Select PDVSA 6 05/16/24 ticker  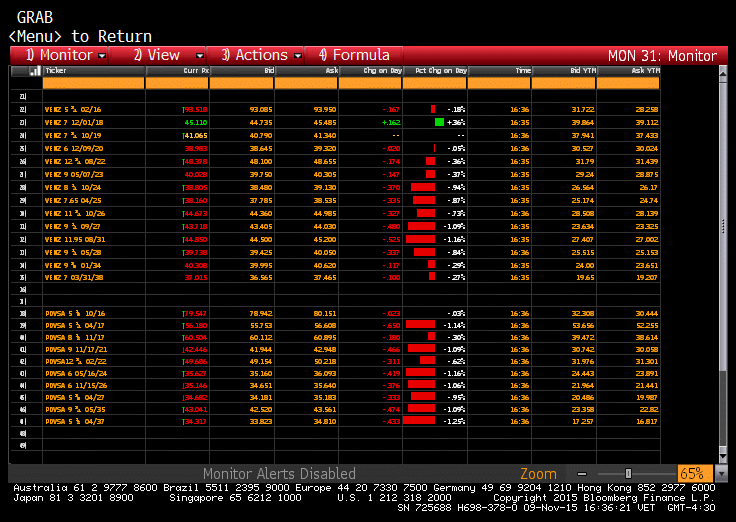(x=76, y=374)
